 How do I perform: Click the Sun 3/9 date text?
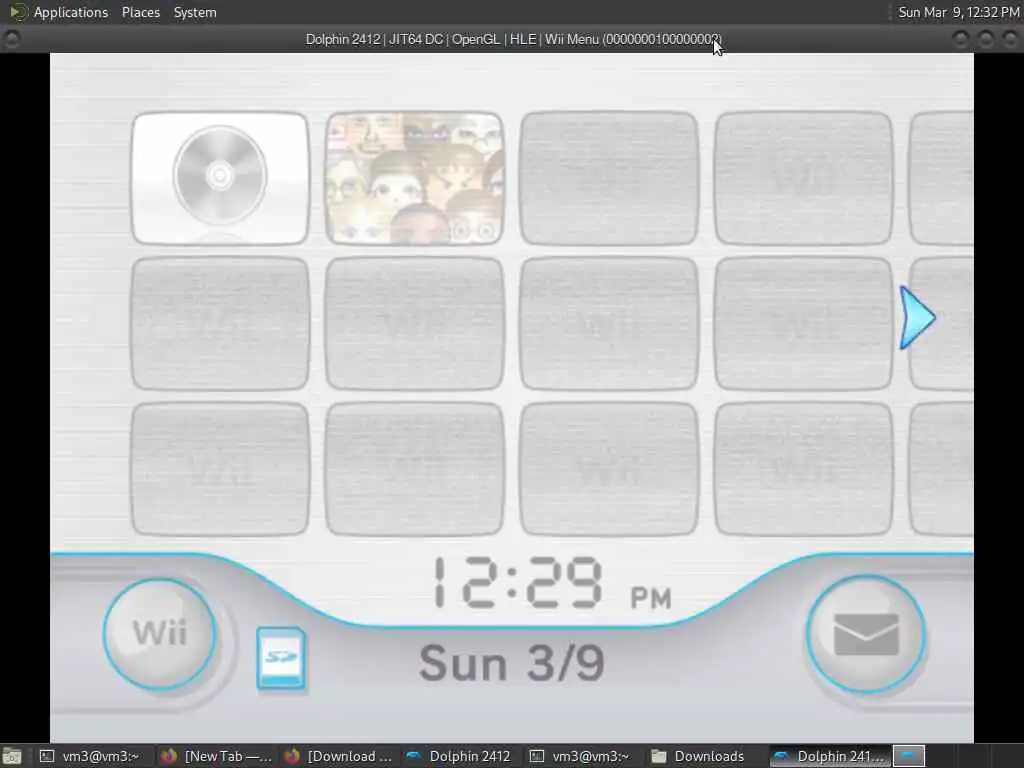pyautogui.click(x=512, y=663)
